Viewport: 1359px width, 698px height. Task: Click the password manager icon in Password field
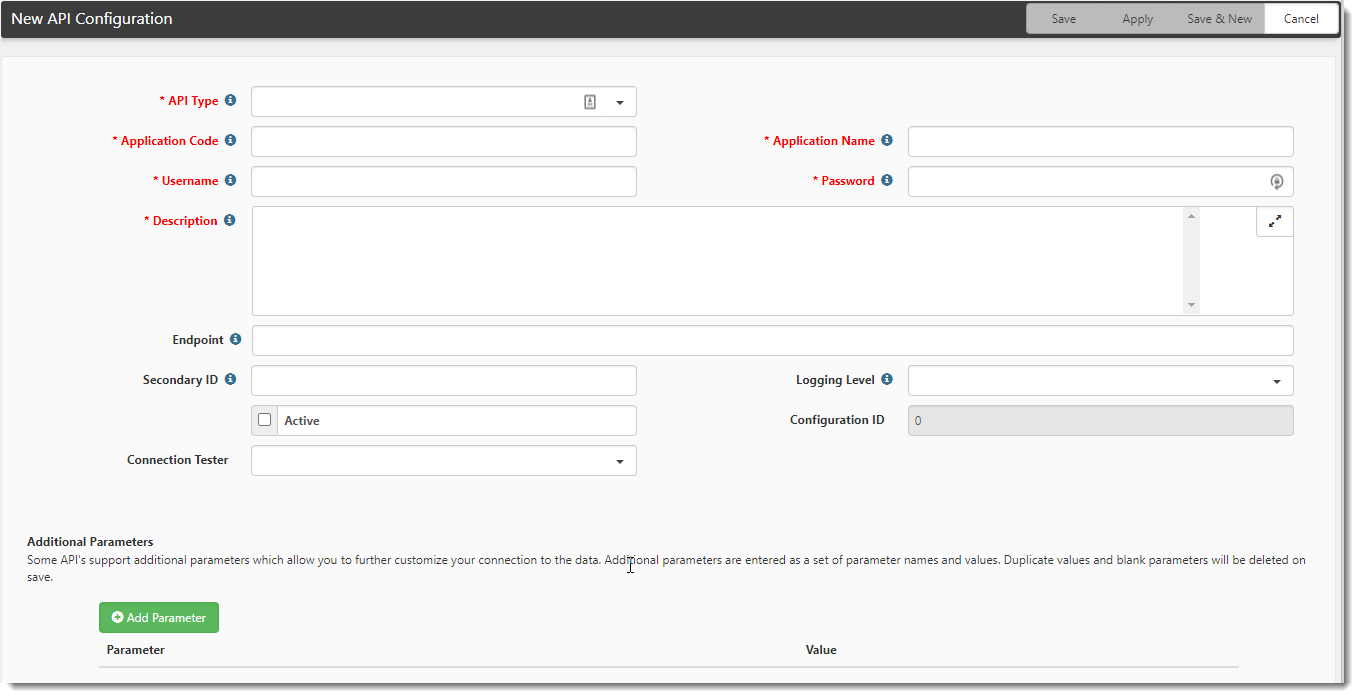click(1276, 182)
